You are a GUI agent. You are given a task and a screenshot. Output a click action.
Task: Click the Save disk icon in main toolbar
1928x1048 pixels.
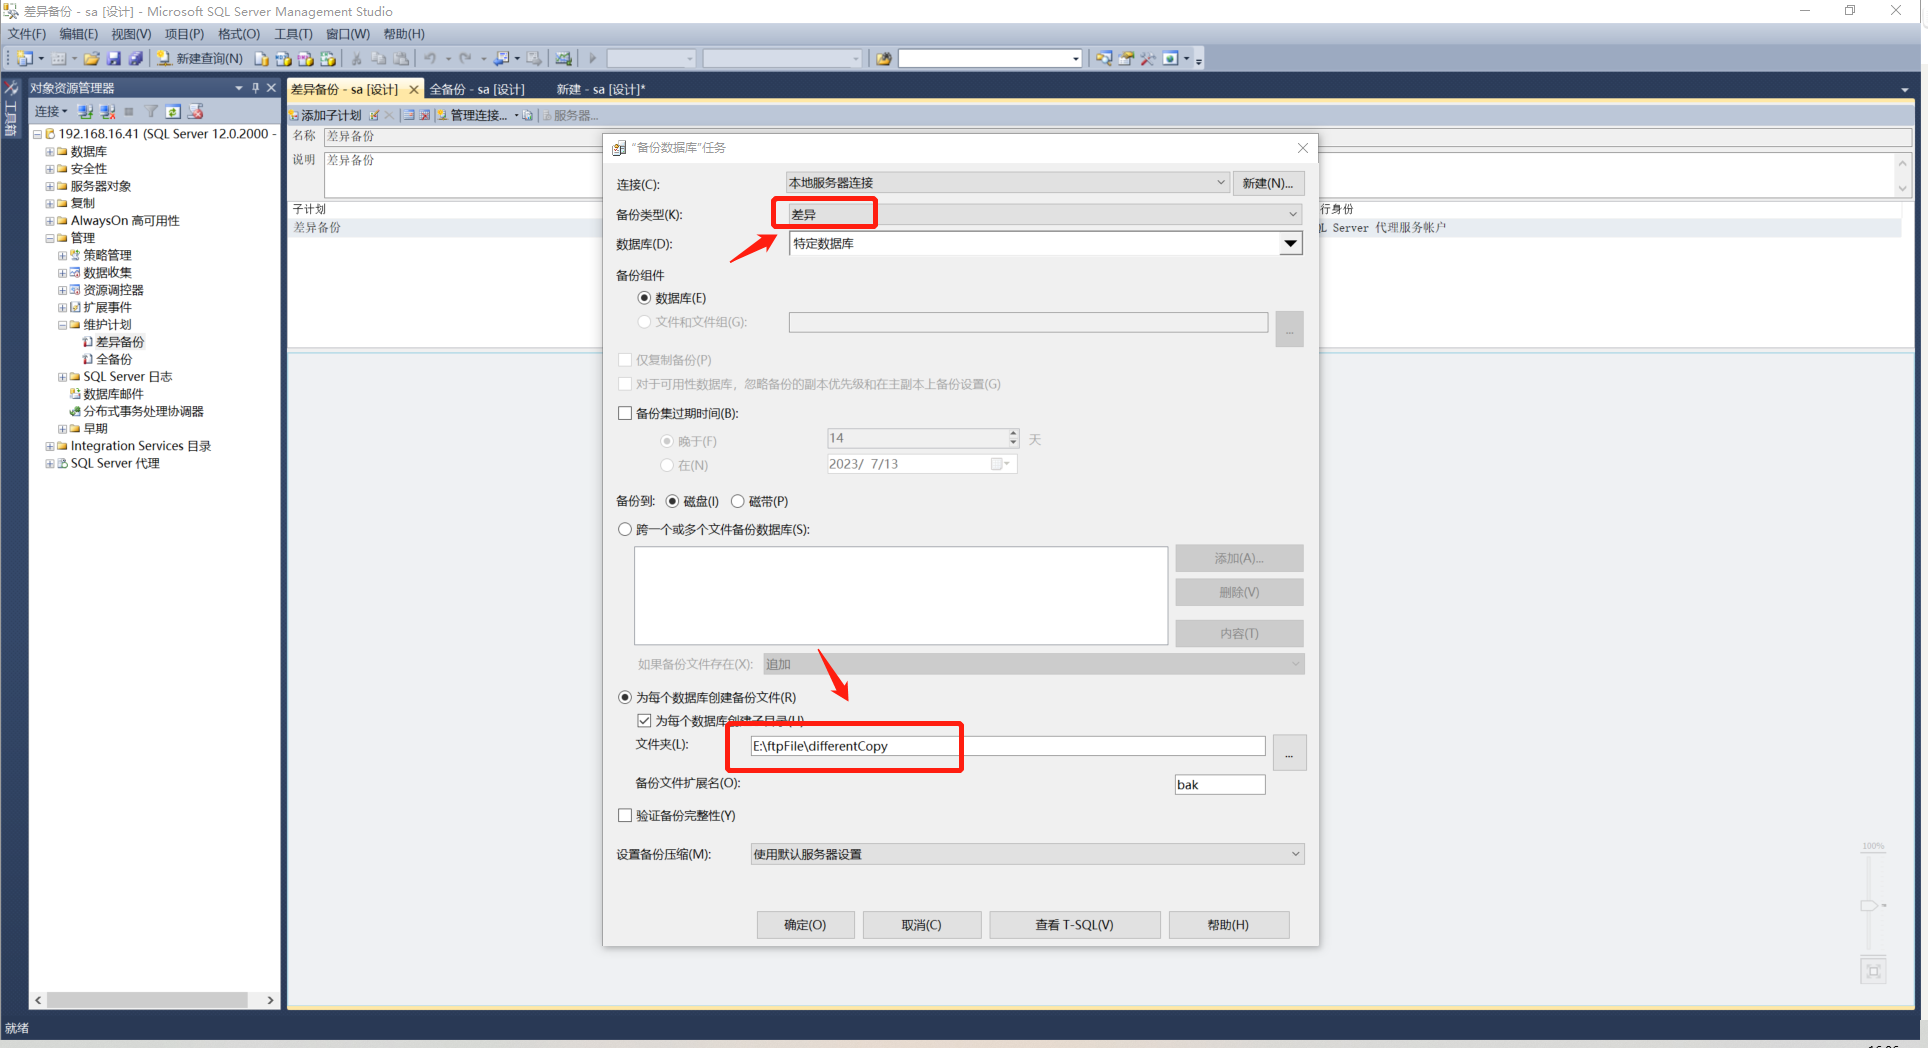tap(113, 58)
